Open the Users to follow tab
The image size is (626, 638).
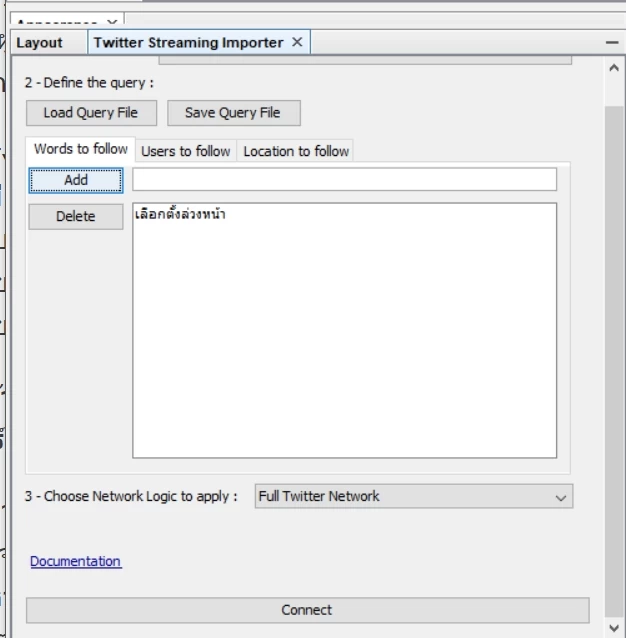186,151
